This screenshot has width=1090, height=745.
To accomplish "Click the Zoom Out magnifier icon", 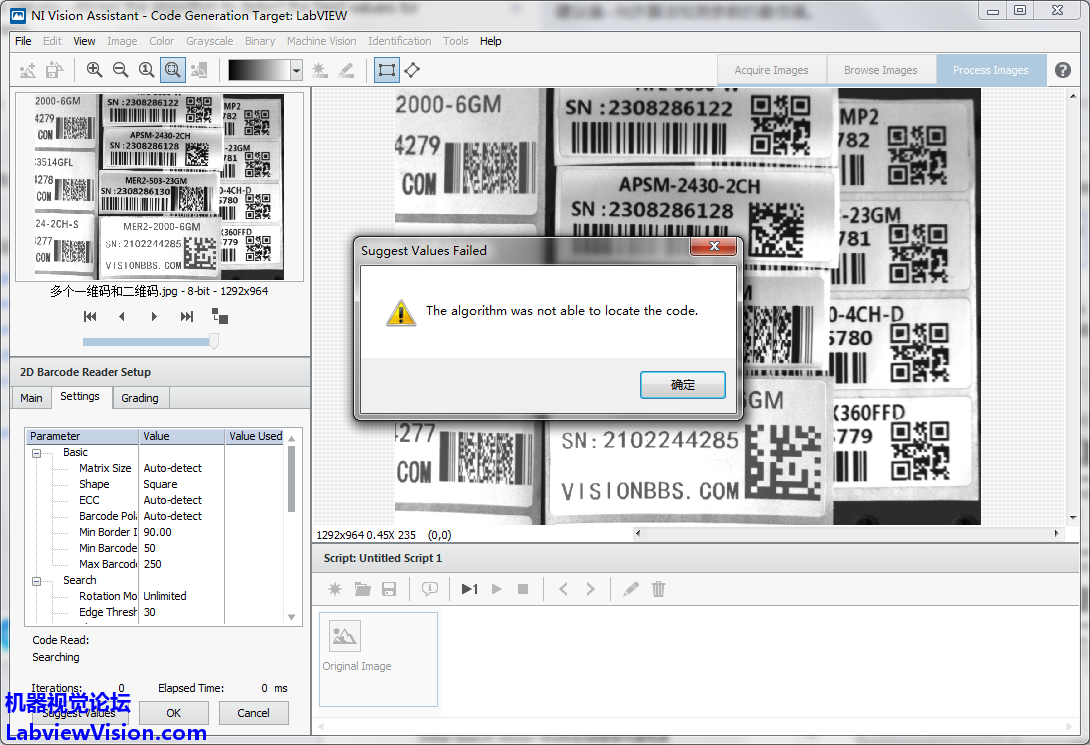I will pos(120,70).
